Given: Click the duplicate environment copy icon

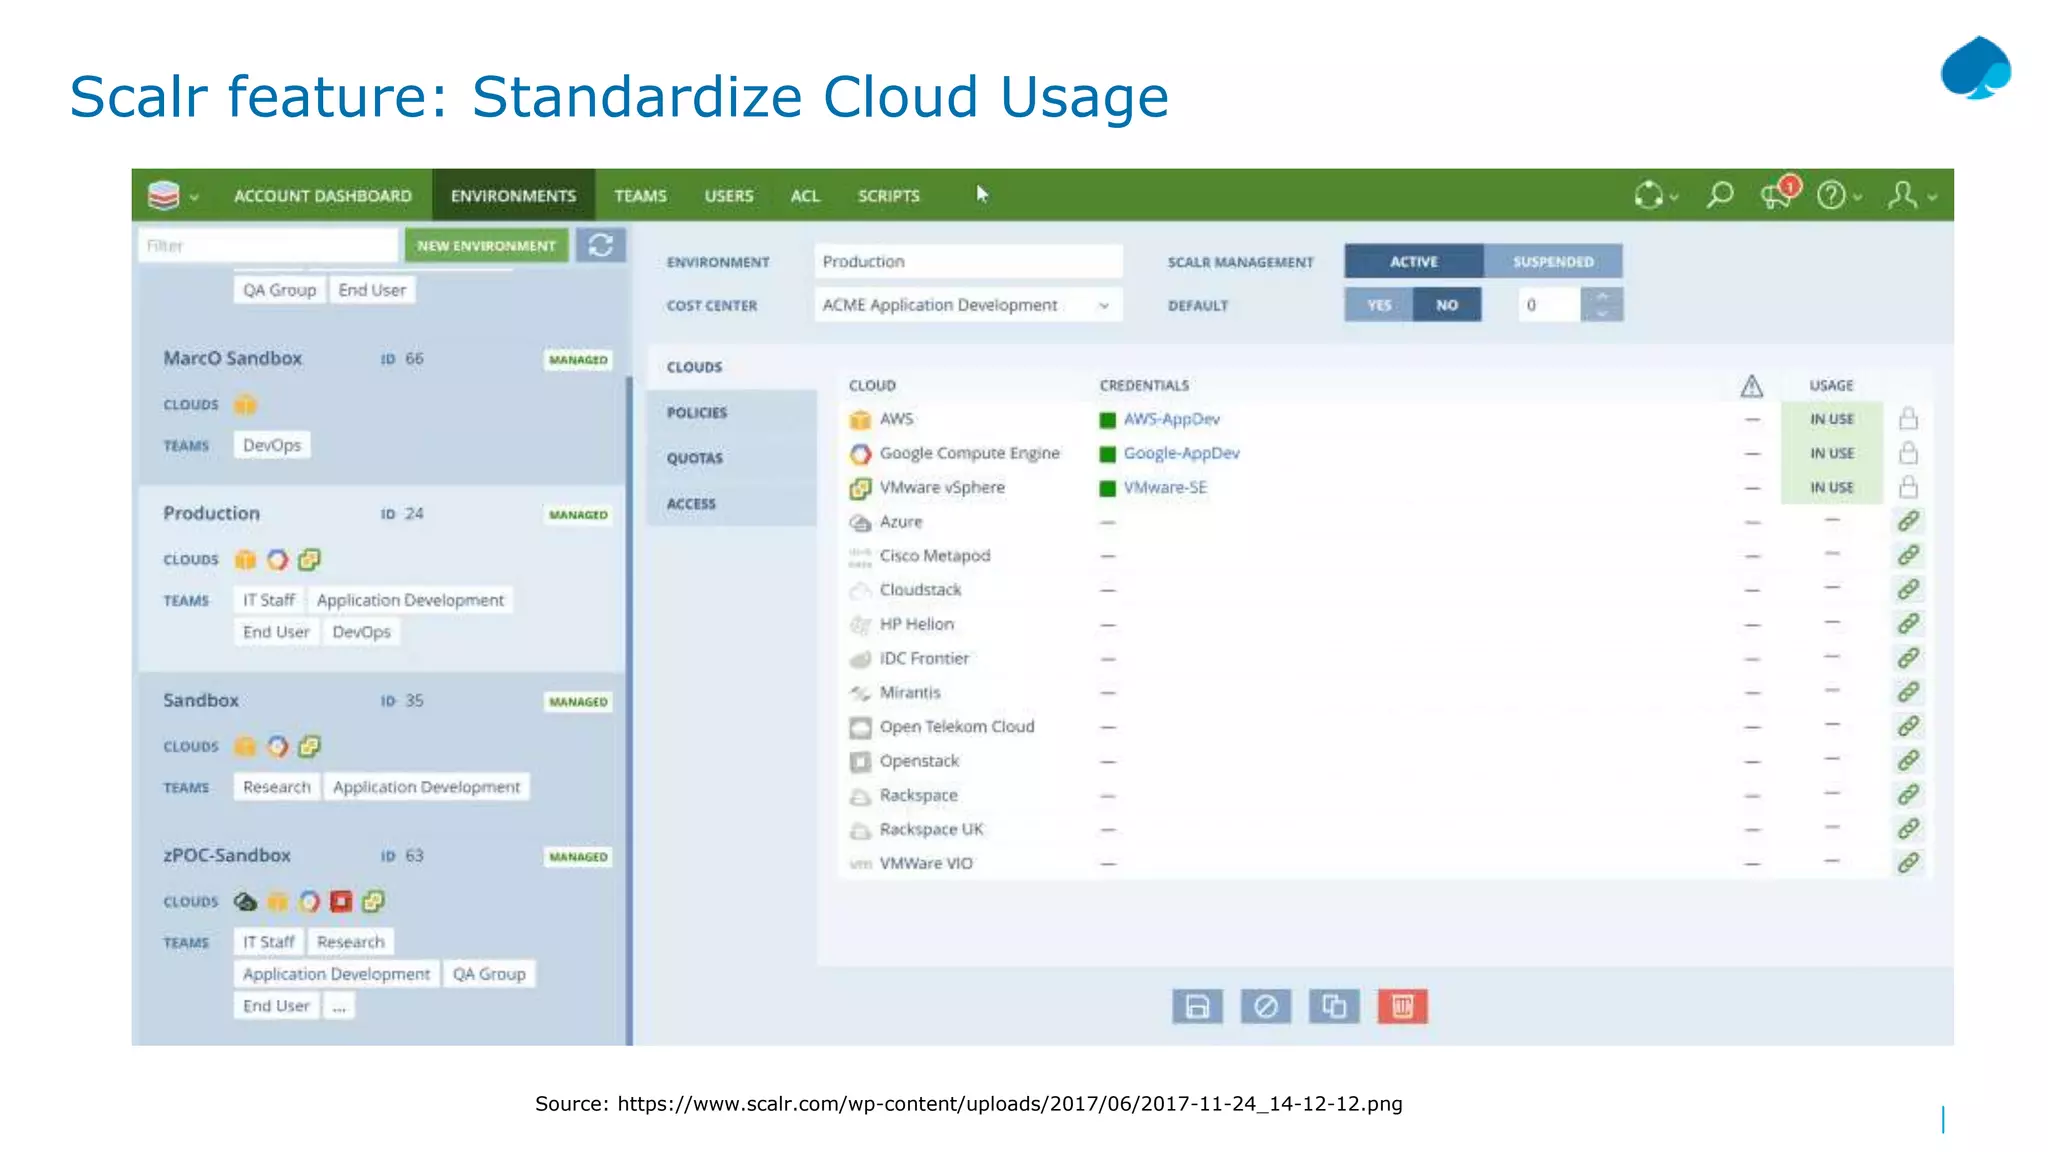Looking at the screenshot, I should pos(1334,1006).
